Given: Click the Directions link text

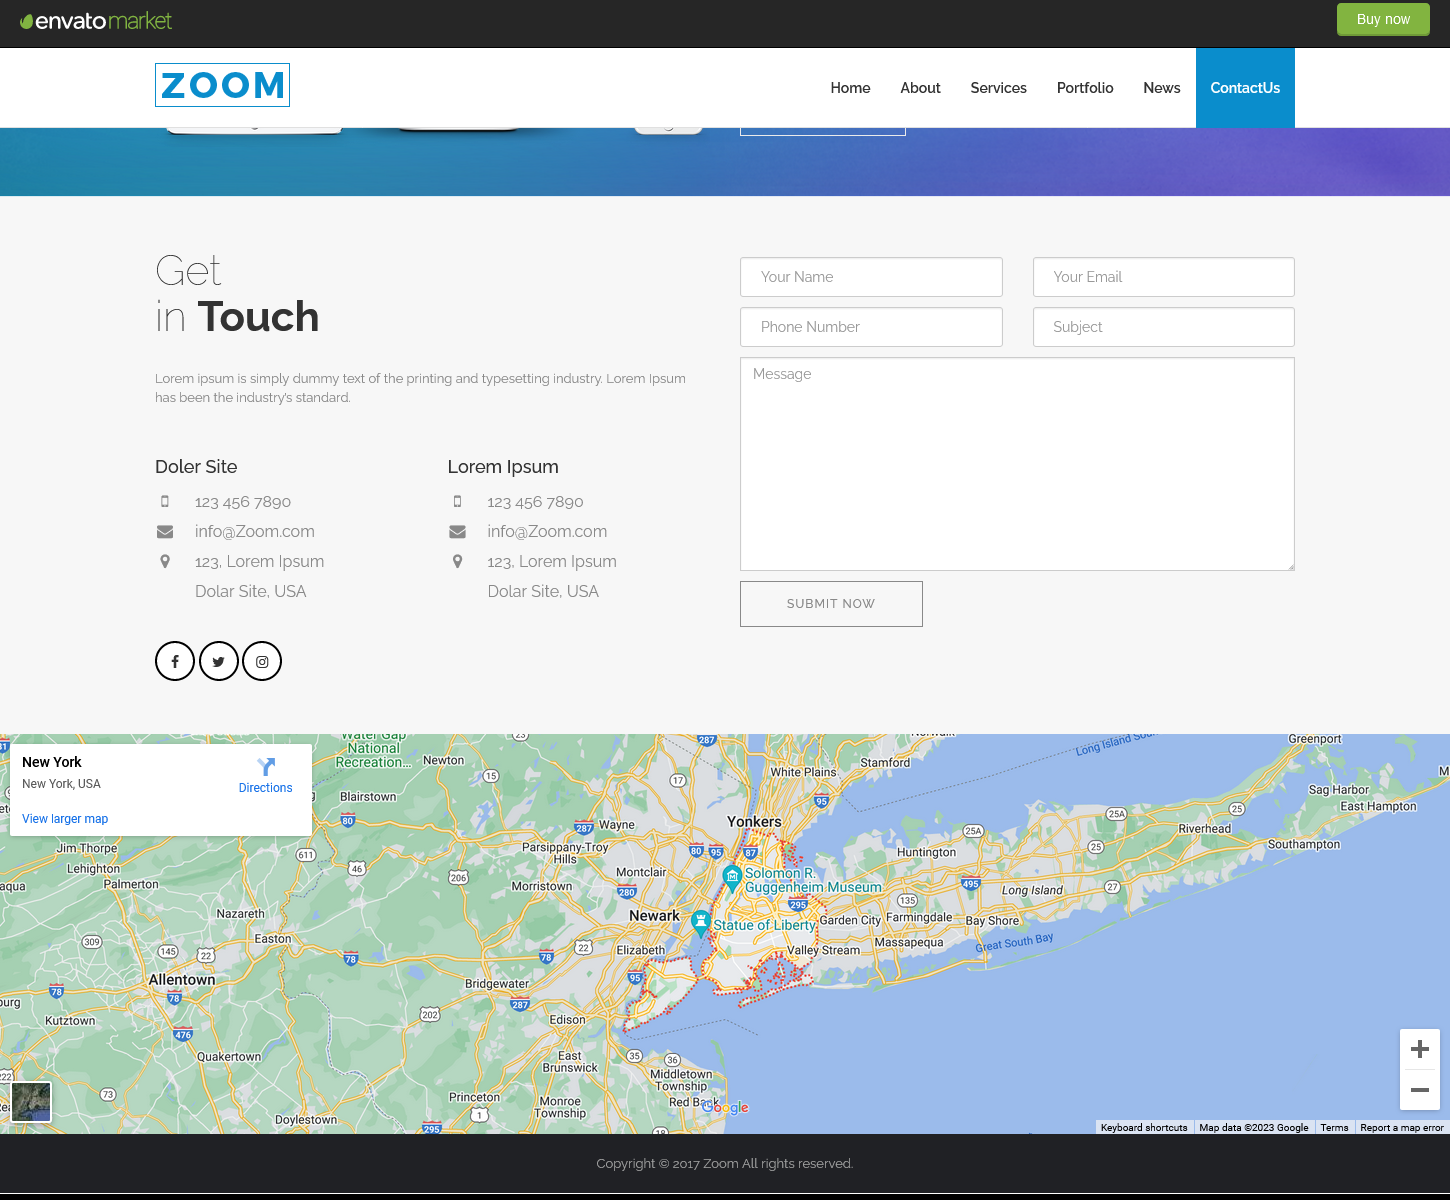Looking at the screenshot, I should pos(266,788).
